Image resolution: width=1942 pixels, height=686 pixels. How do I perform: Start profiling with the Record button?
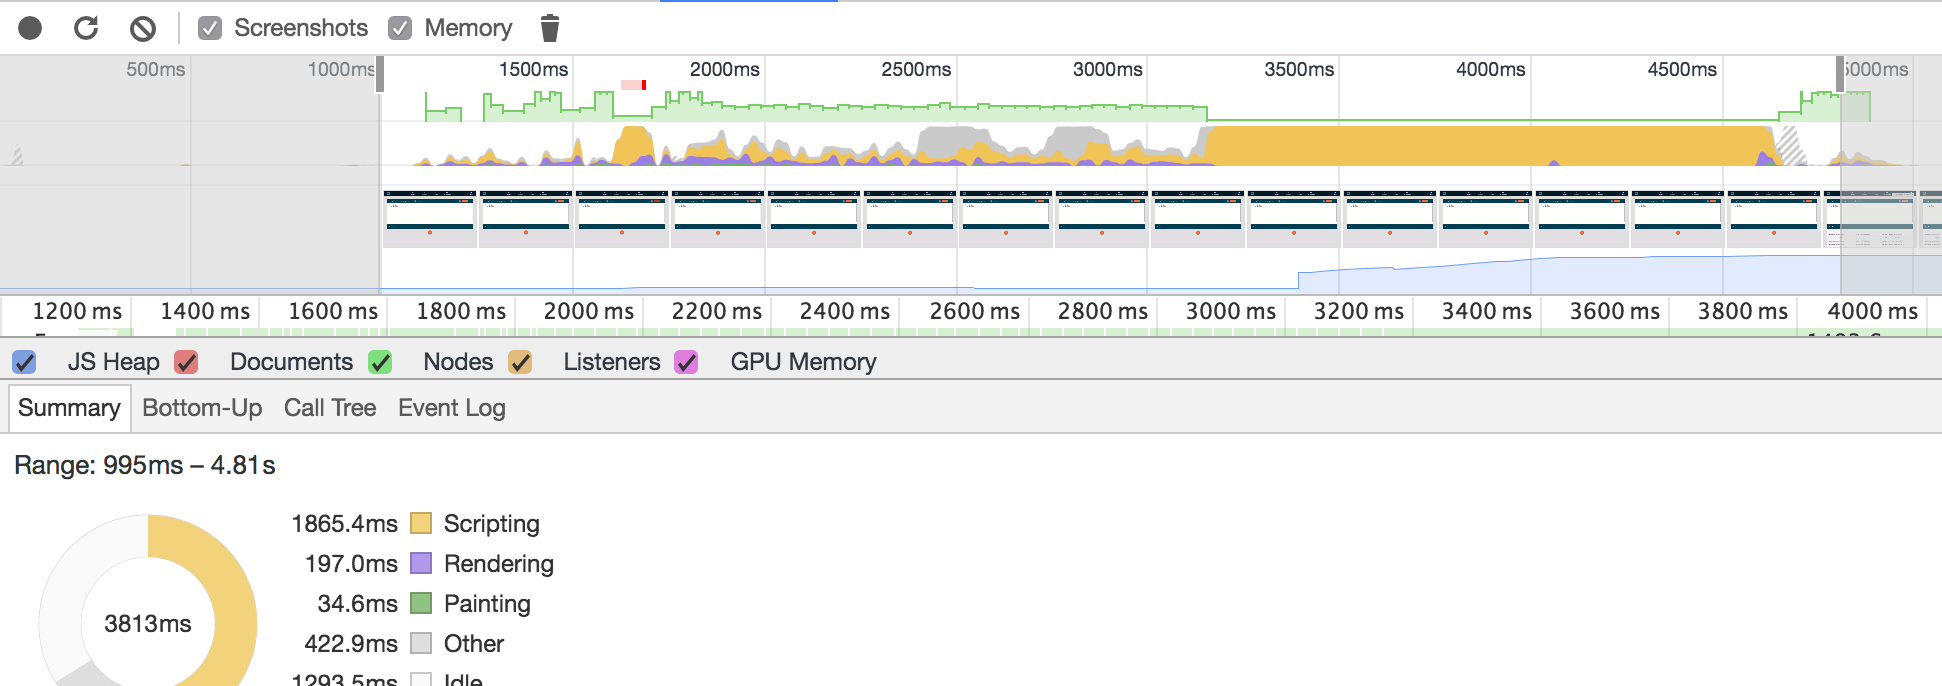click(x=30, y=28)
